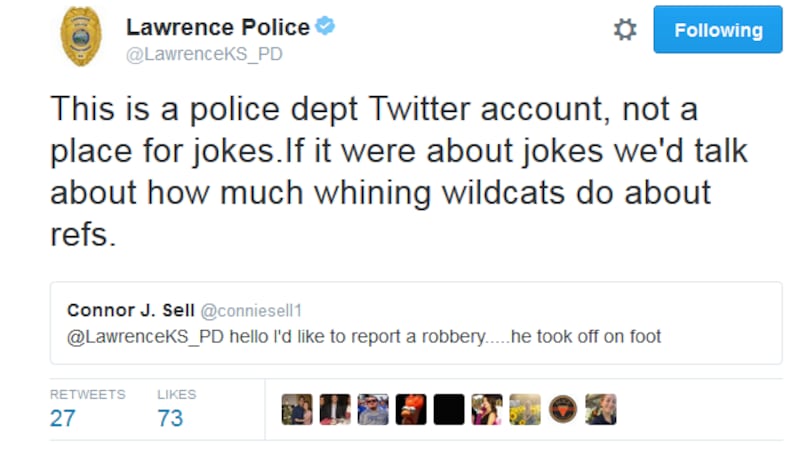This screenshot has height=450, width=800.
Task: Click the woman in pink liker avatar
Action: click(x=487, y=409)
